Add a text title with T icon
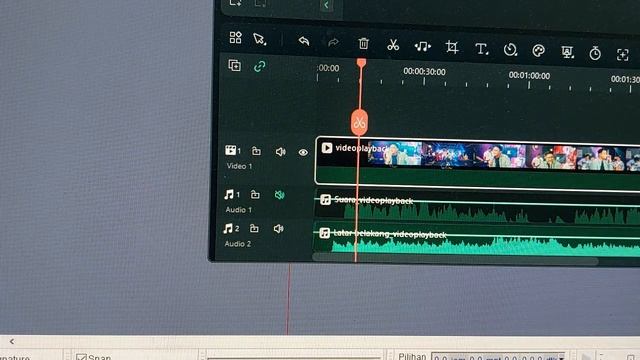640x360 pixels. 482,49
